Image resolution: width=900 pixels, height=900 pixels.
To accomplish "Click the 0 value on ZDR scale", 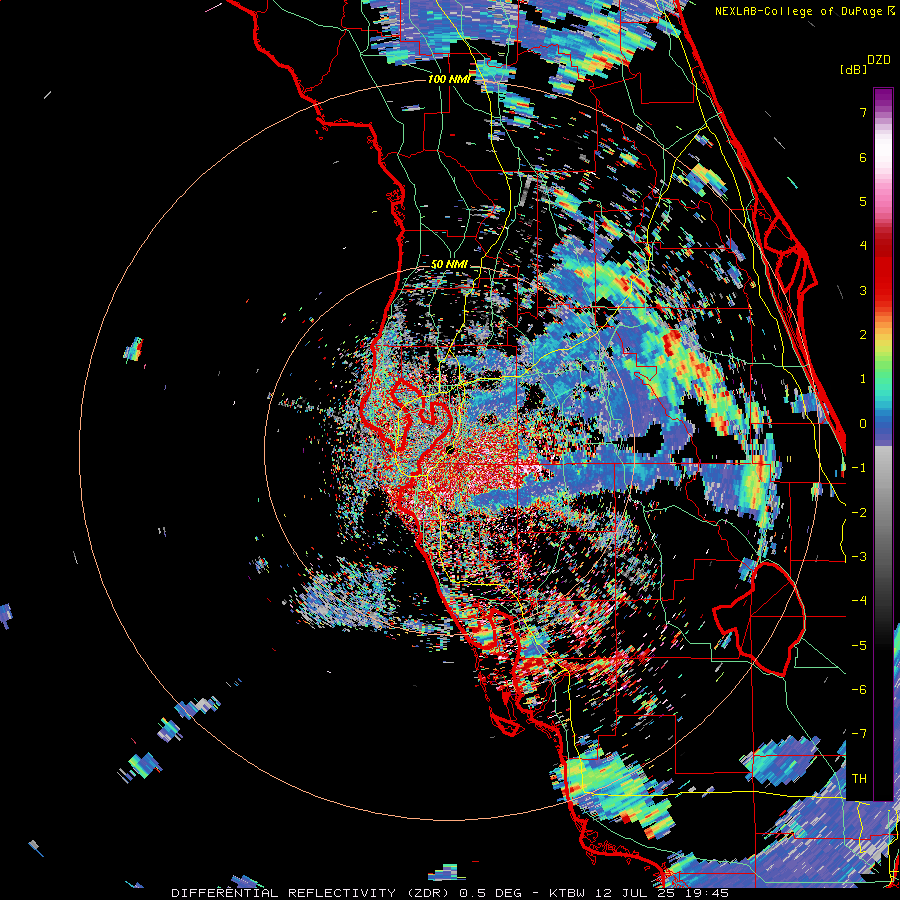I will pos(863,424).
